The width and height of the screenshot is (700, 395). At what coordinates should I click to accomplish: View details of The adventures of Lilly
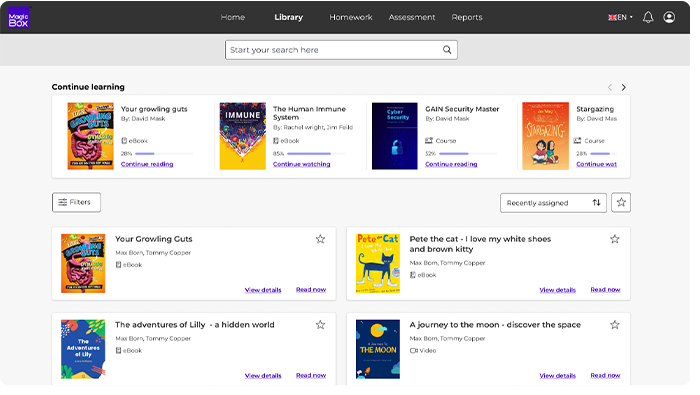[263, 376]
